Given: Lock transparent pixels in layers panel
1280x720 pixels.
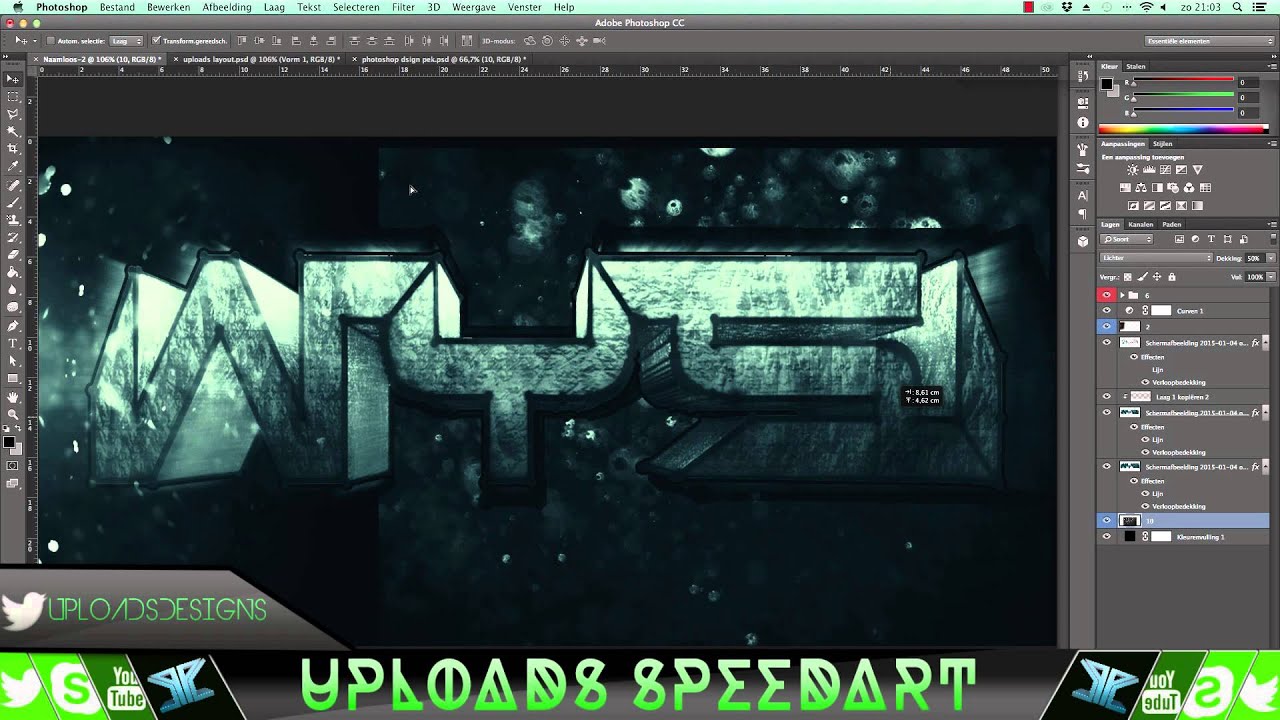Looking at the screenshot, I should pyautogui.click(x=1128, y=277).
